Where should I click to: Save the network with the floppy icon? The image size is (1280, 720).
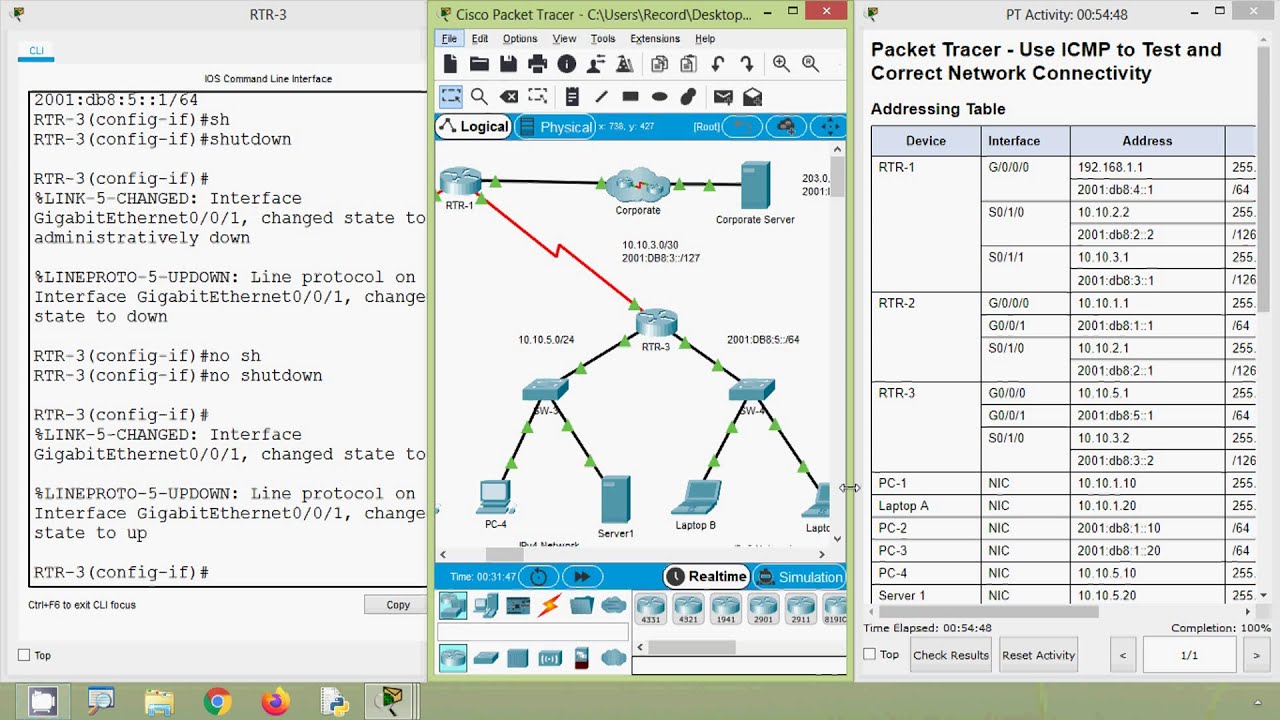pyautogui.click(x=508, y=64)
